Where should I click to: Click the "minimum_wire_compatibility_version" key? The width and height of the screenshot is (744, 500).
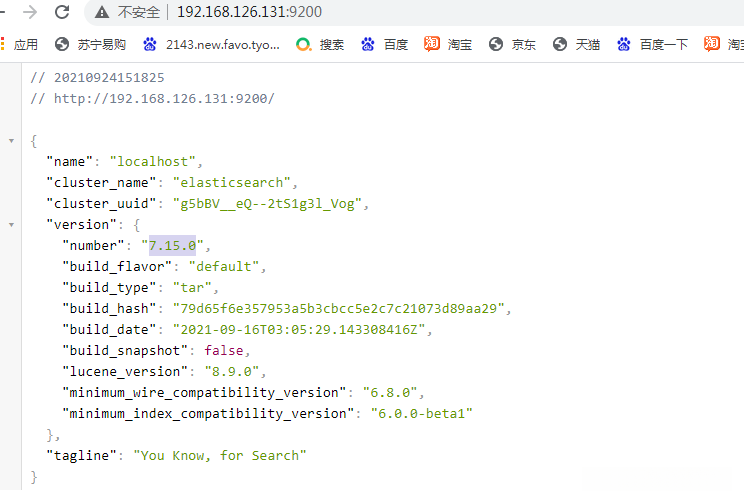pyautogui.click(x=204, y=392)
